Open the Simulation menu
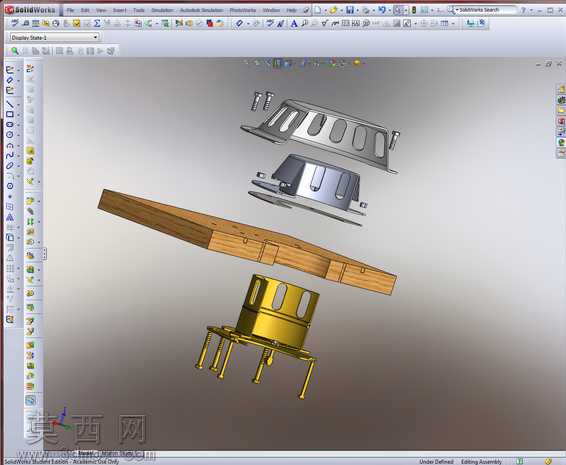The width and height of the screenshot is (566, 465). tap(162, 10)
